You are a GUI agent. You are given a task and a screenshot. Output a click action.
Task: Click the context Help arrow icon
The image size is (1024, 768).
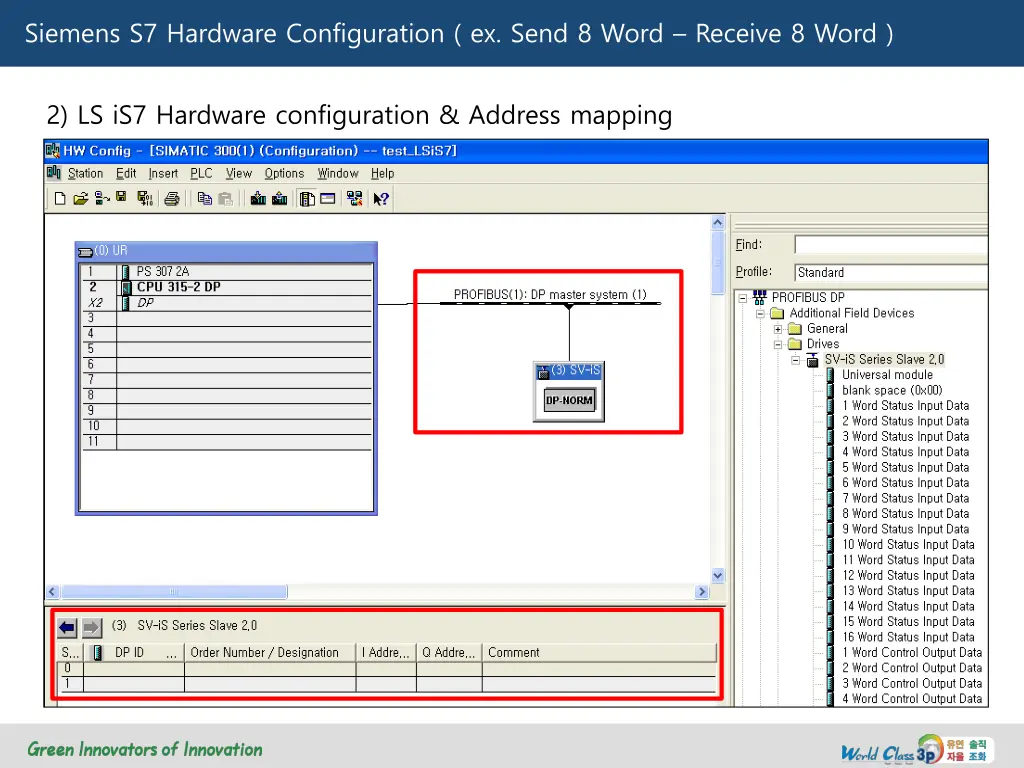point(381,199)
